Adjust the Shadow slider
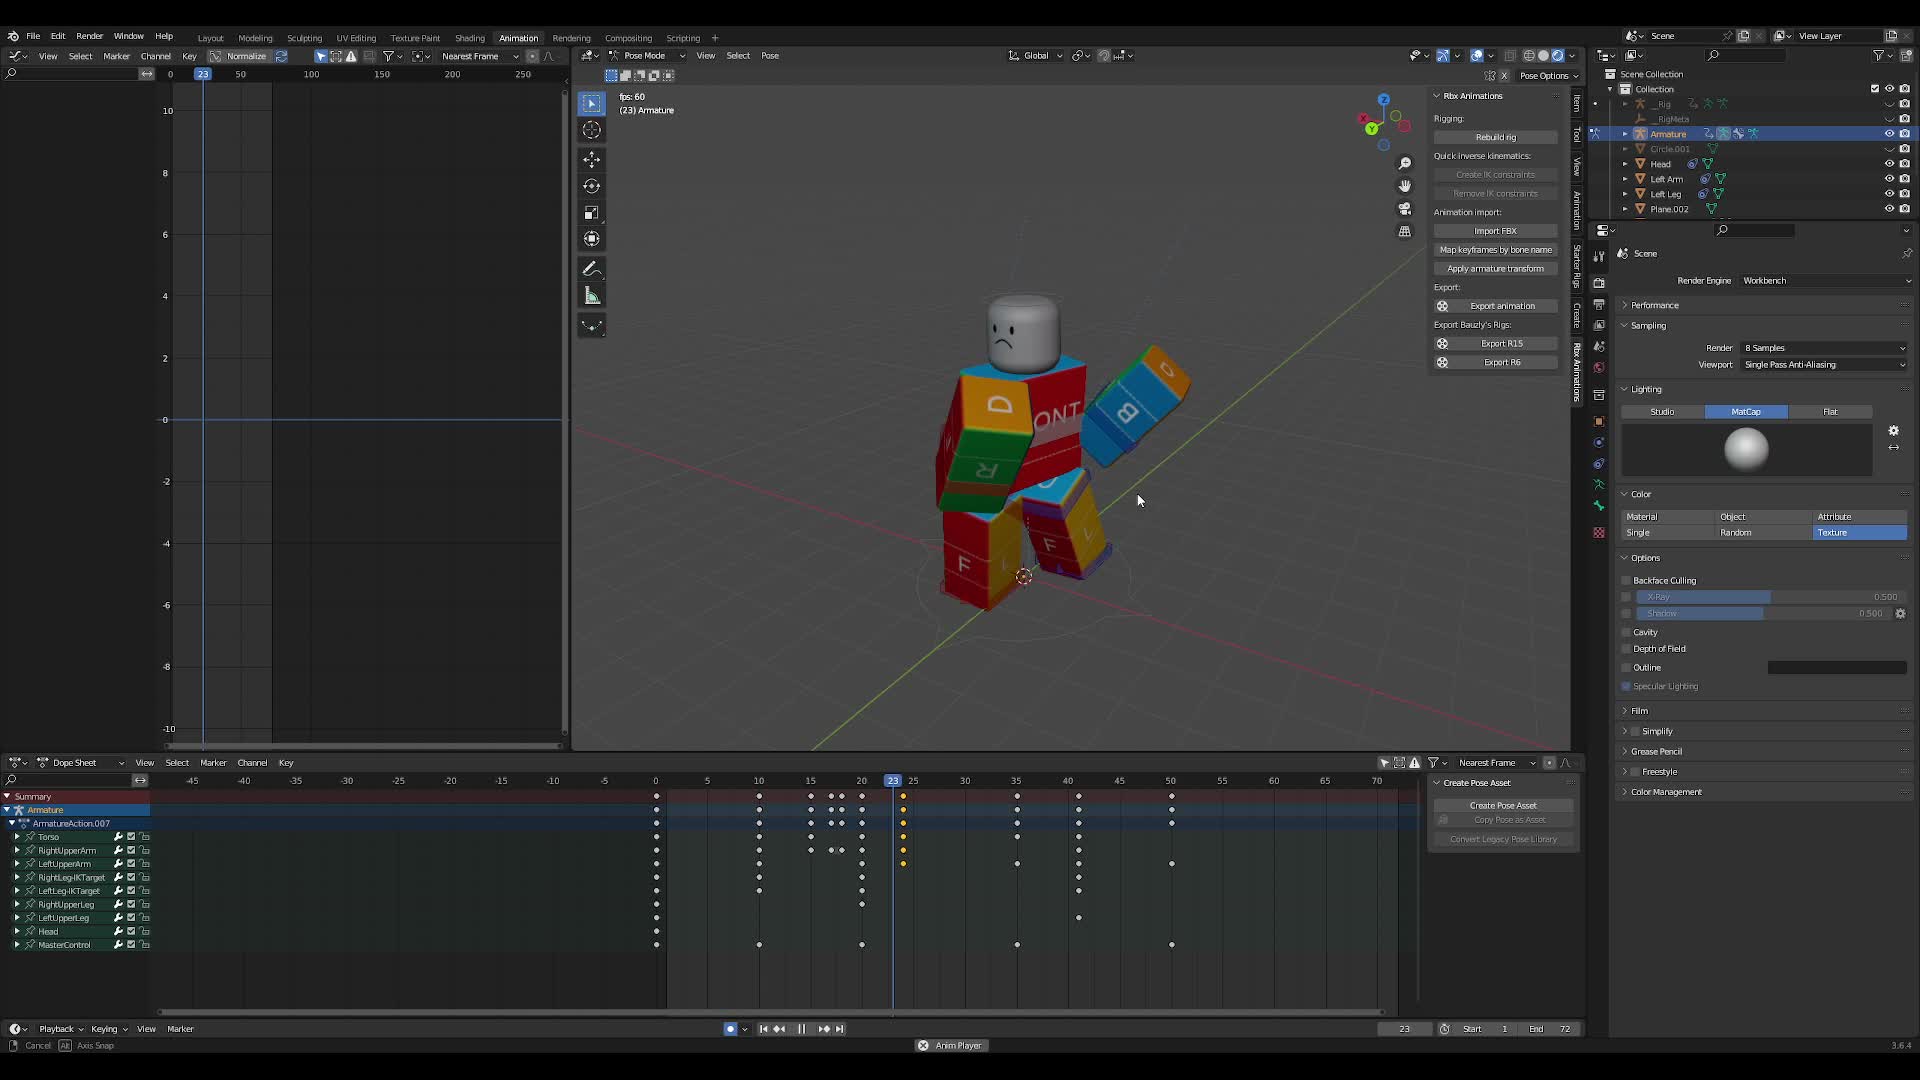Viewport: 1920px width, 1080px height. pos(1762,614)
